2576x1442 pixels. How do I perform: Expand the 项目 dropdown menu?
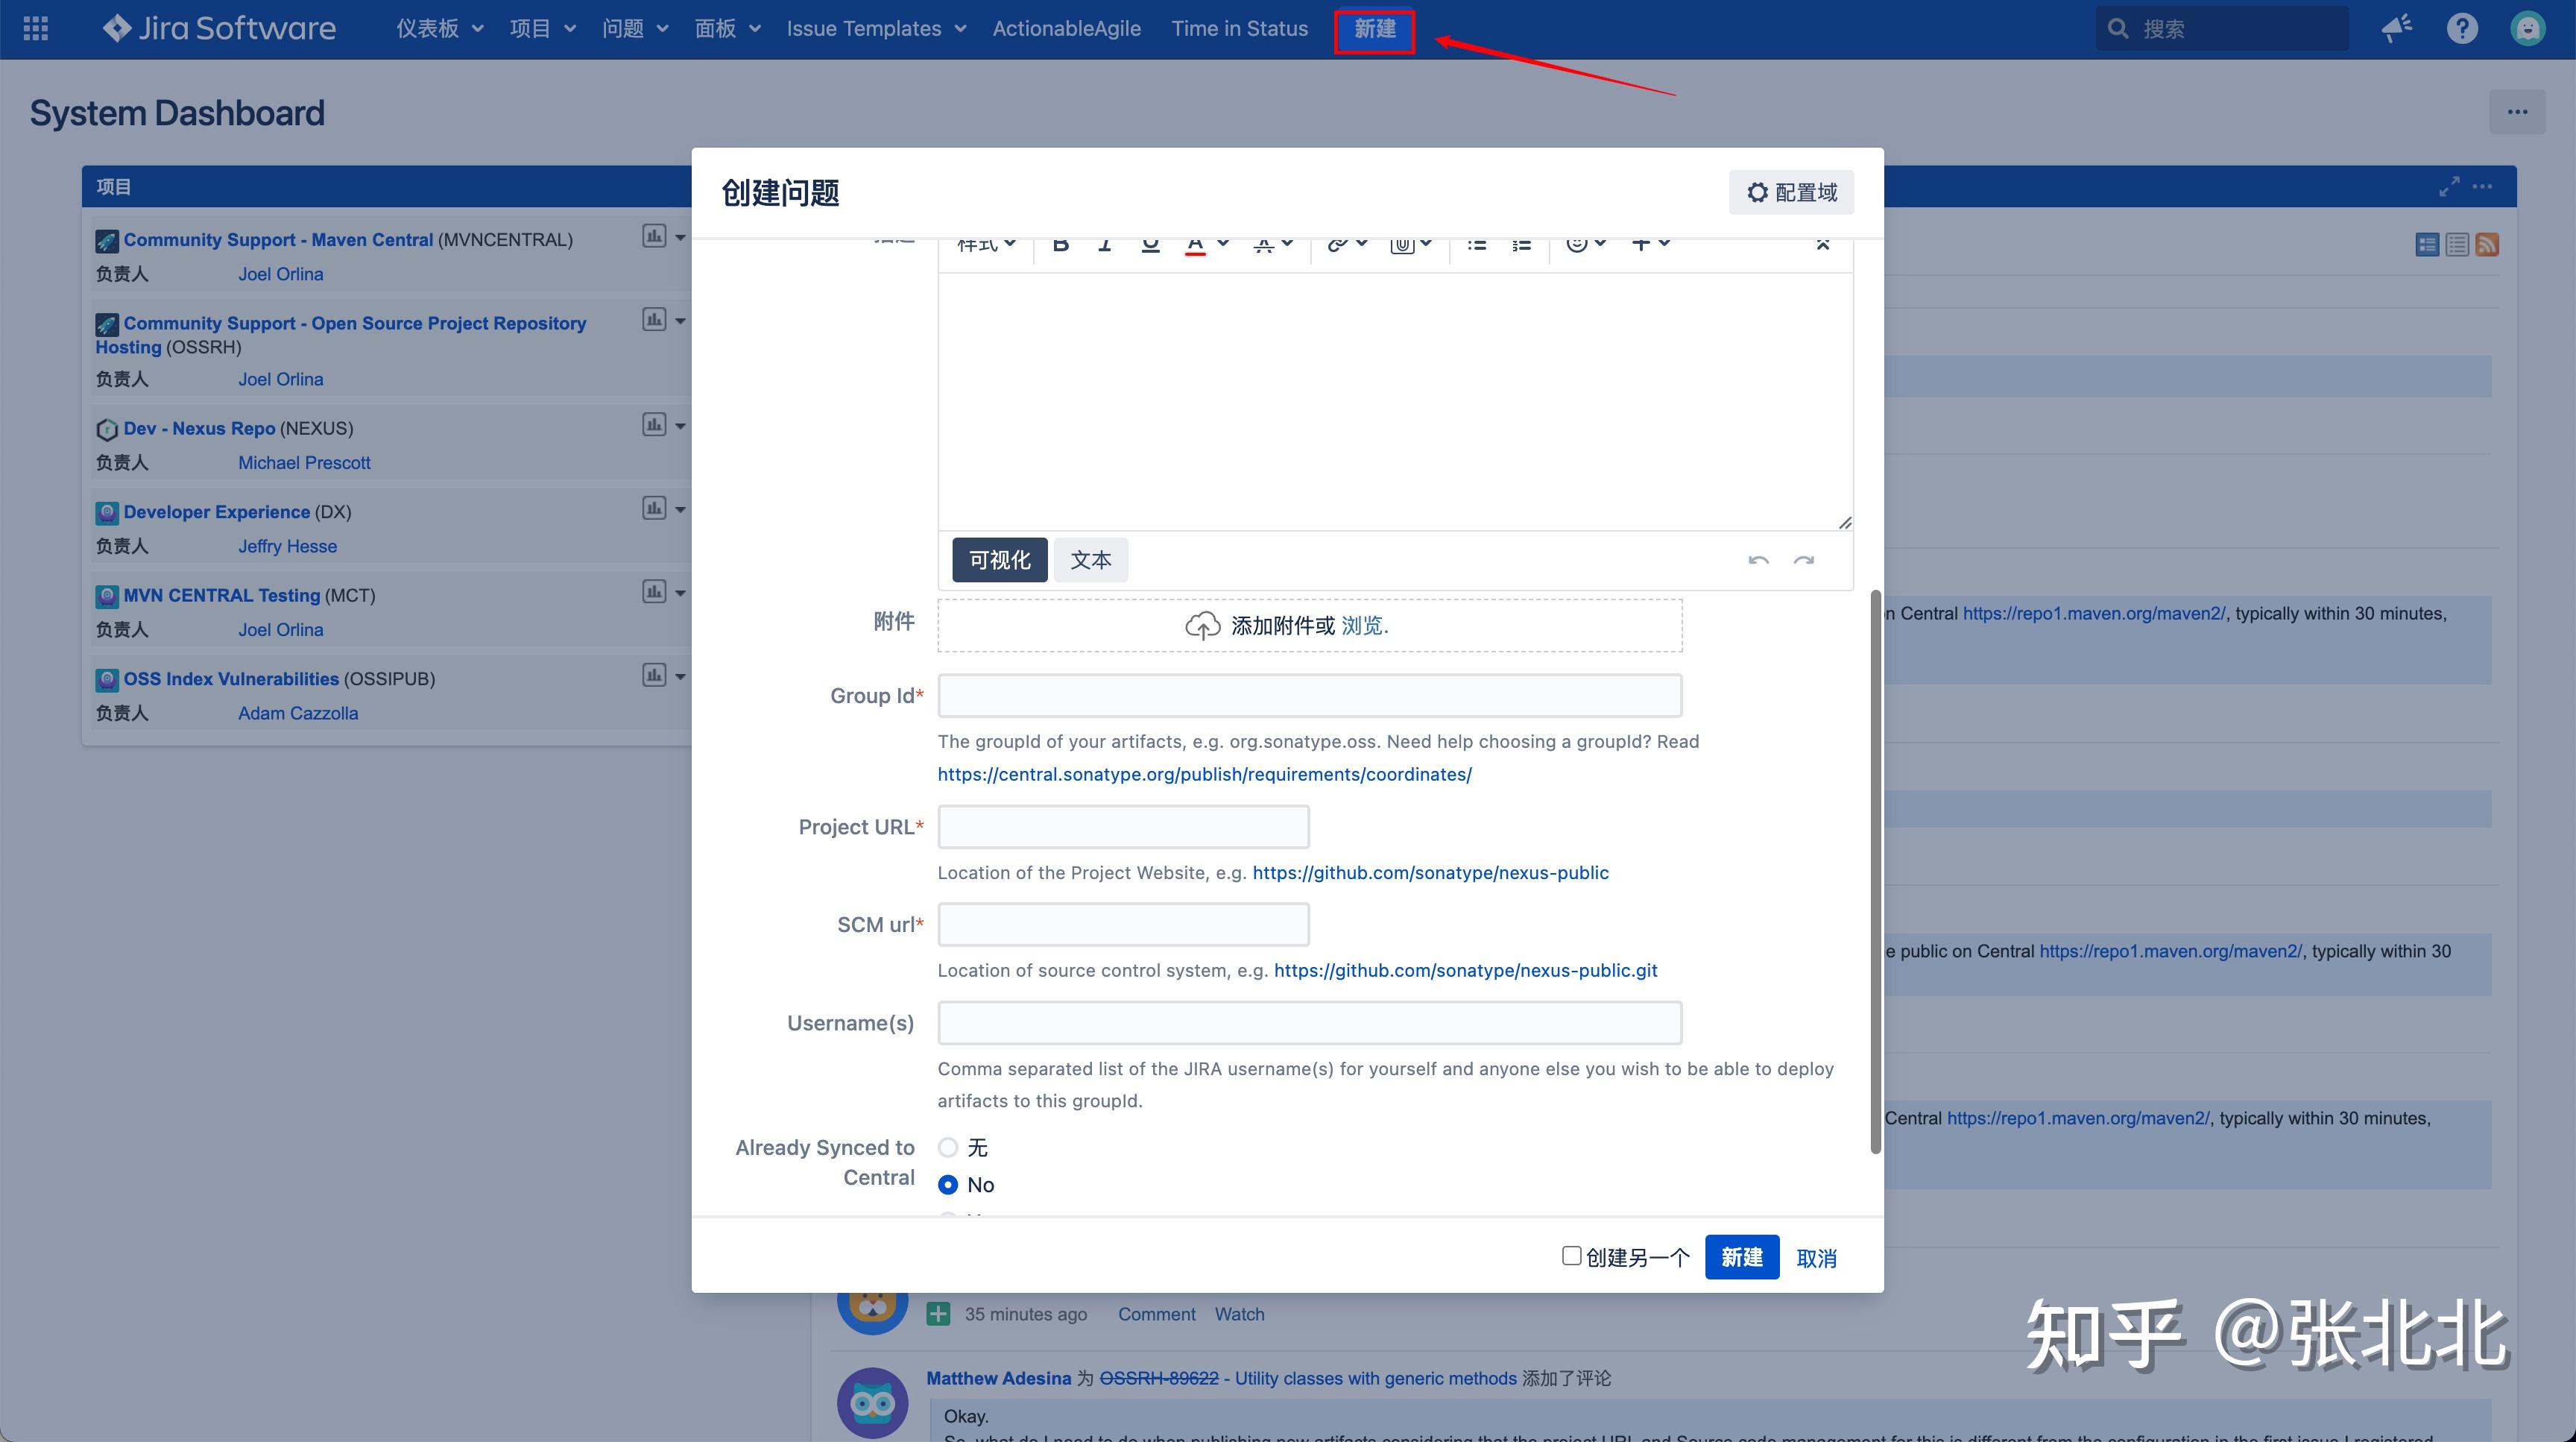pos(542,29)
